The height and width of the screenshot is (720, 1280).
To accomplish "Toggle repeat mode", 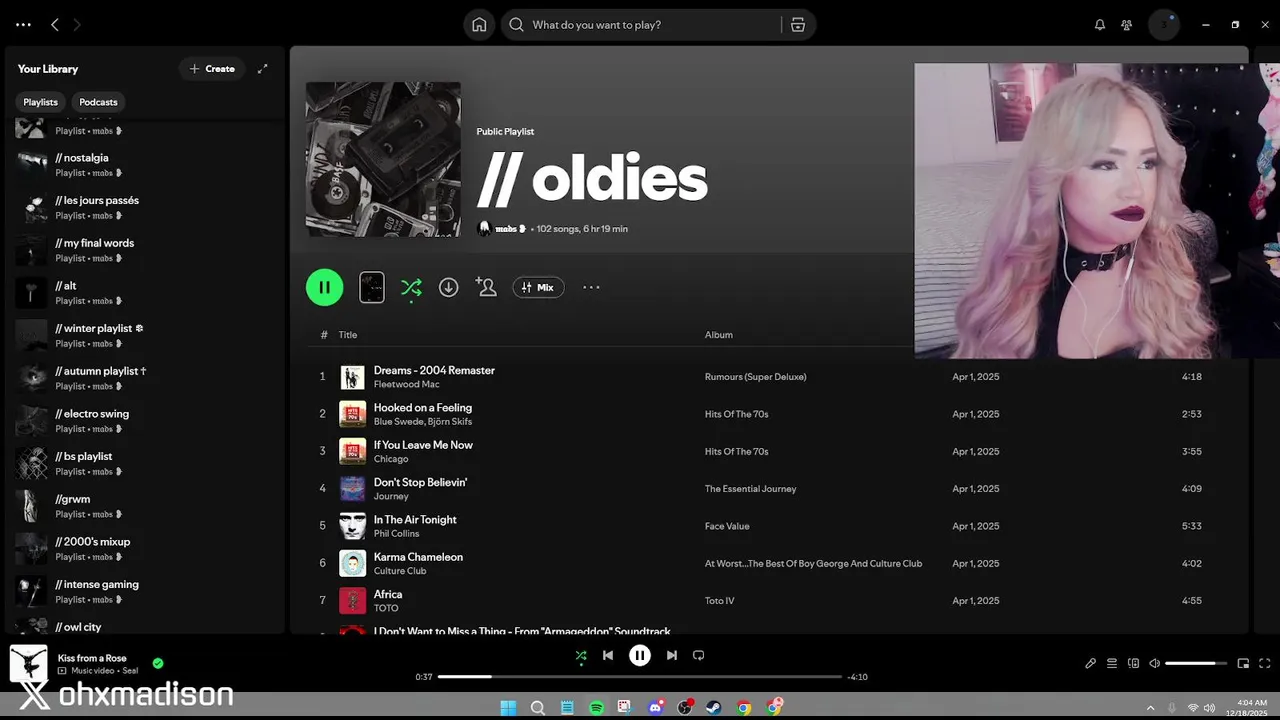I will click(699, 655).
